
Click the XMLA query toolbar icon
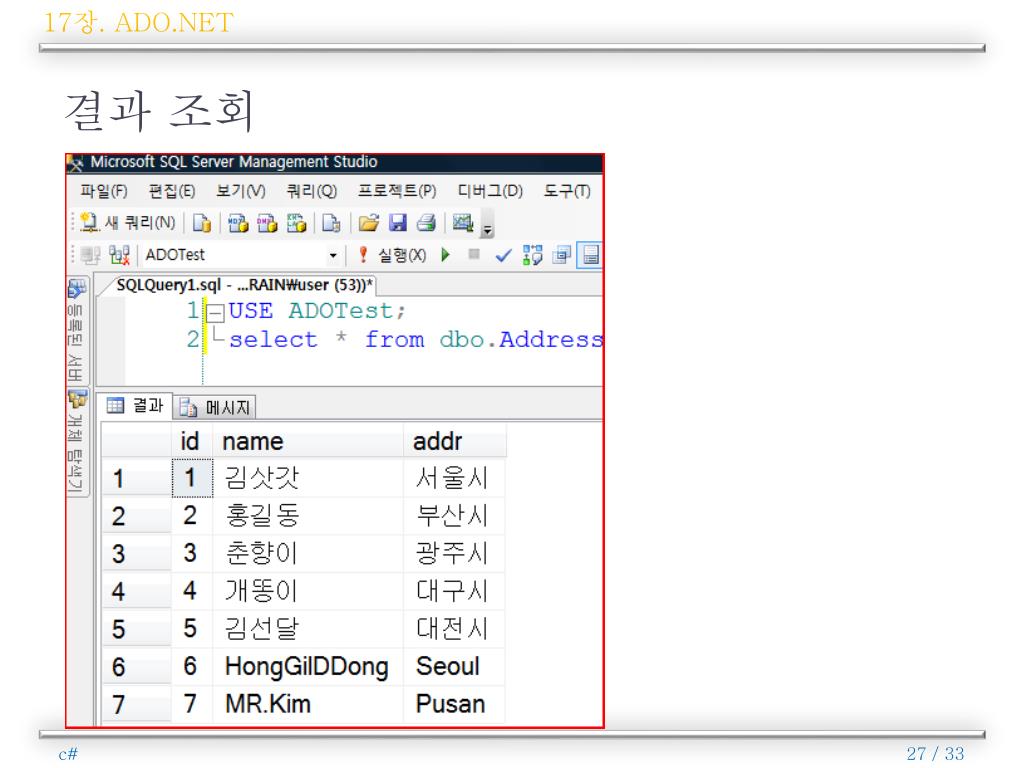click(x=296, y=223)
